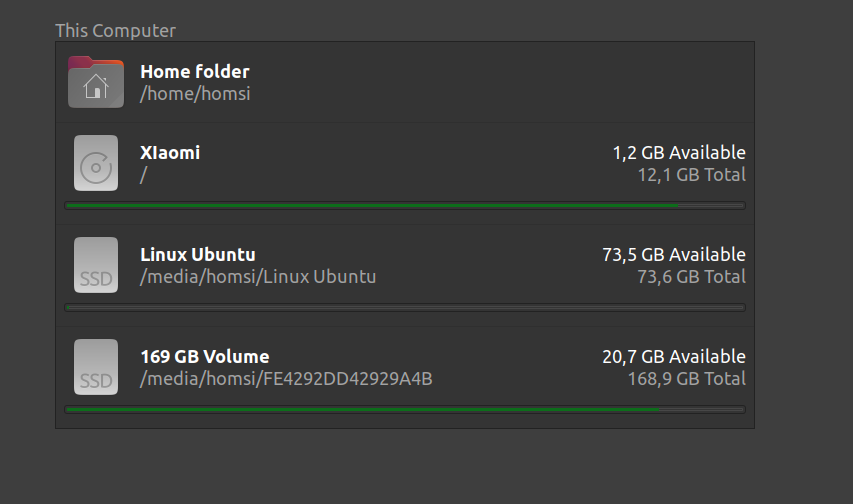
Task: Click the 169 GB Volume SSD icon
Action: point(96,367)
